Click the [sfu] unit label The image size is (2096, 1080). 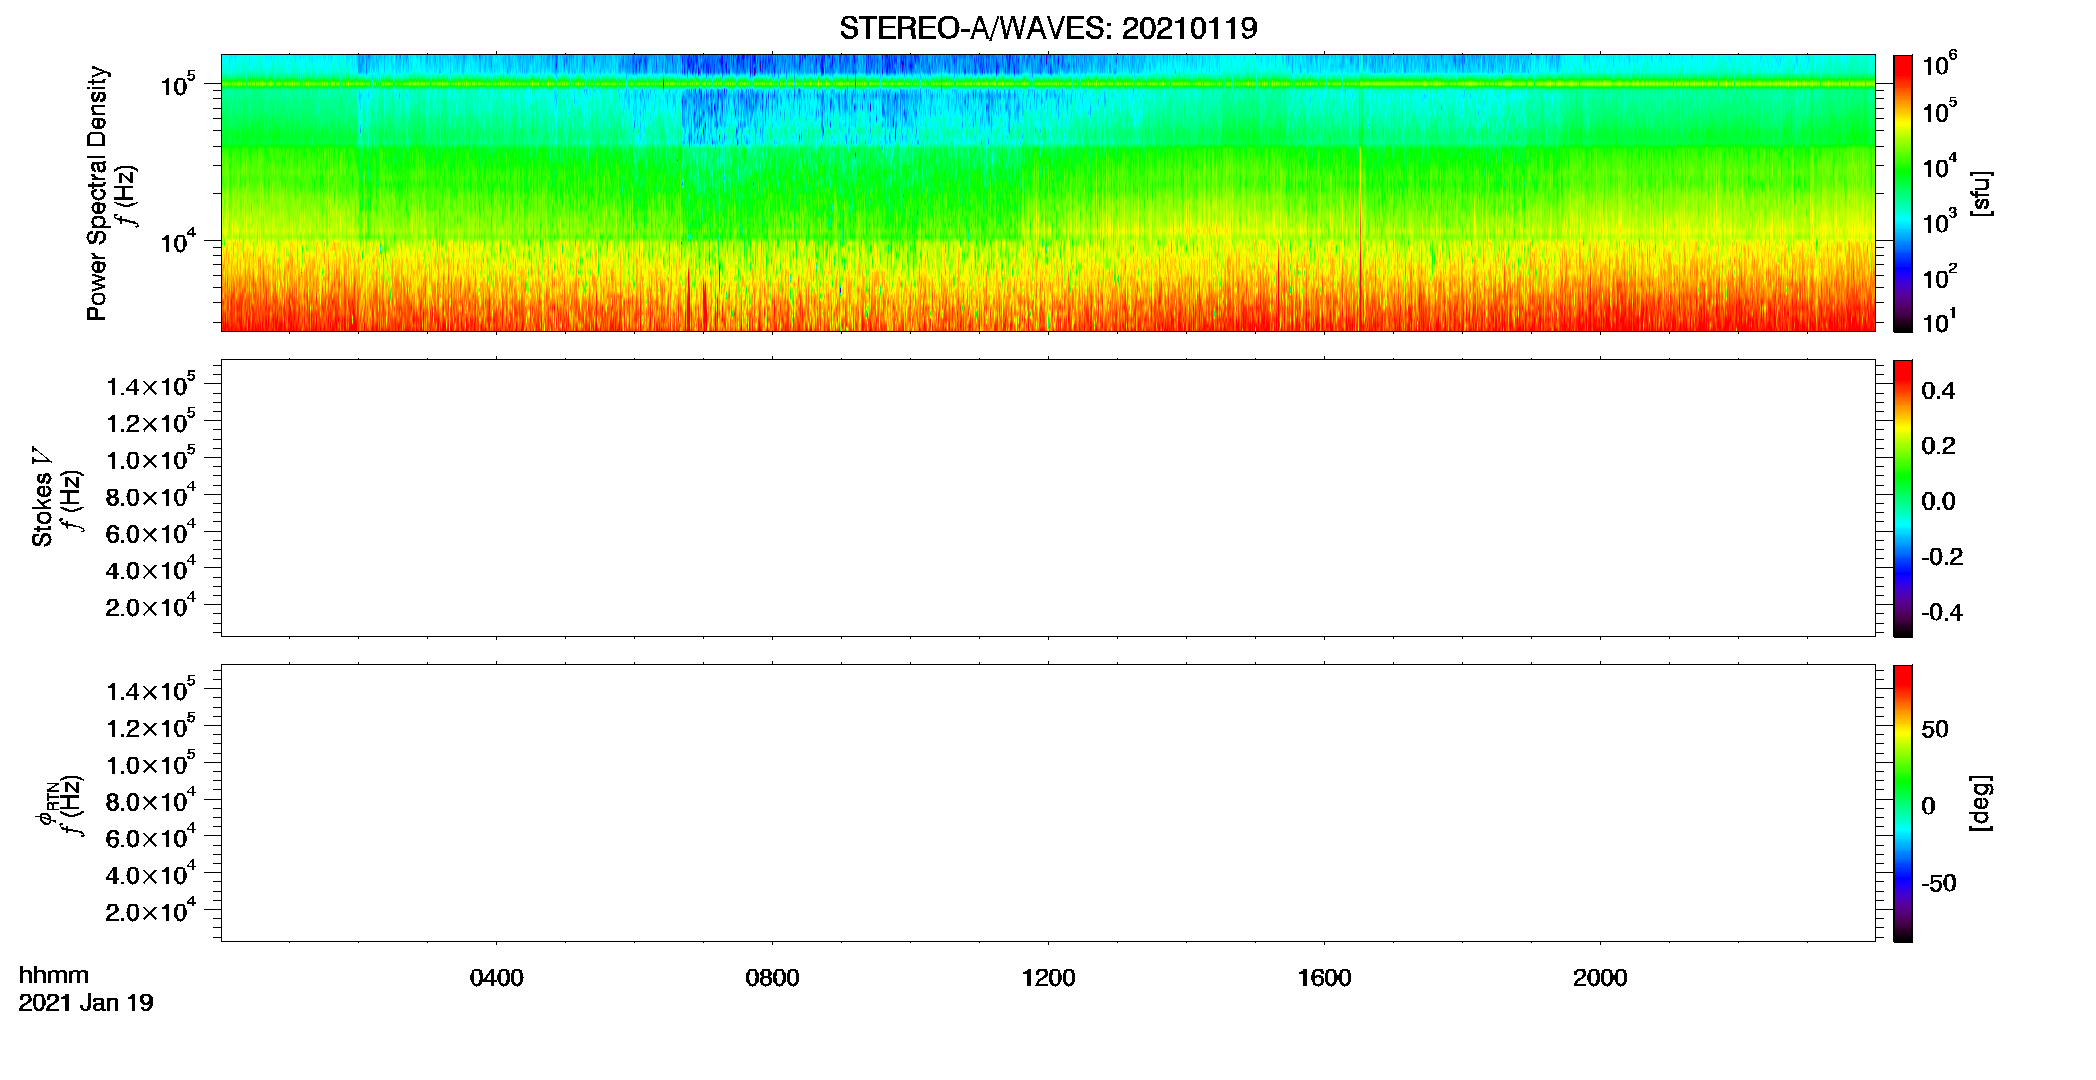click(1980, 193)
